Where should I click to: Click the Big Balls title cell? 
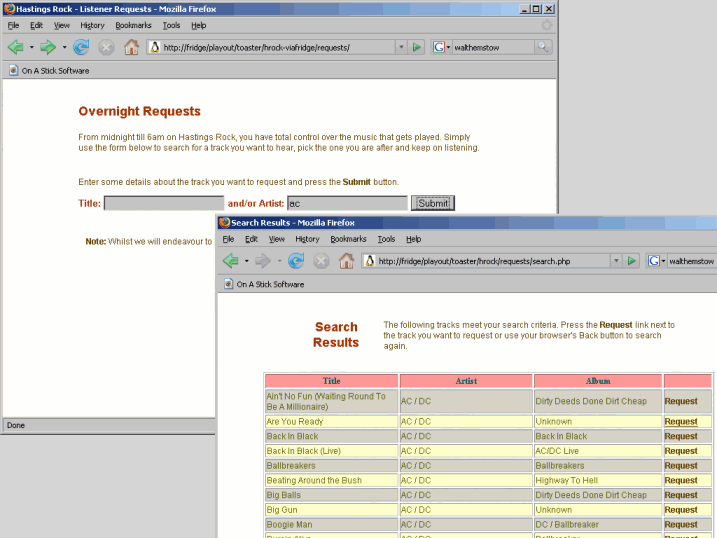pos(332,495)
